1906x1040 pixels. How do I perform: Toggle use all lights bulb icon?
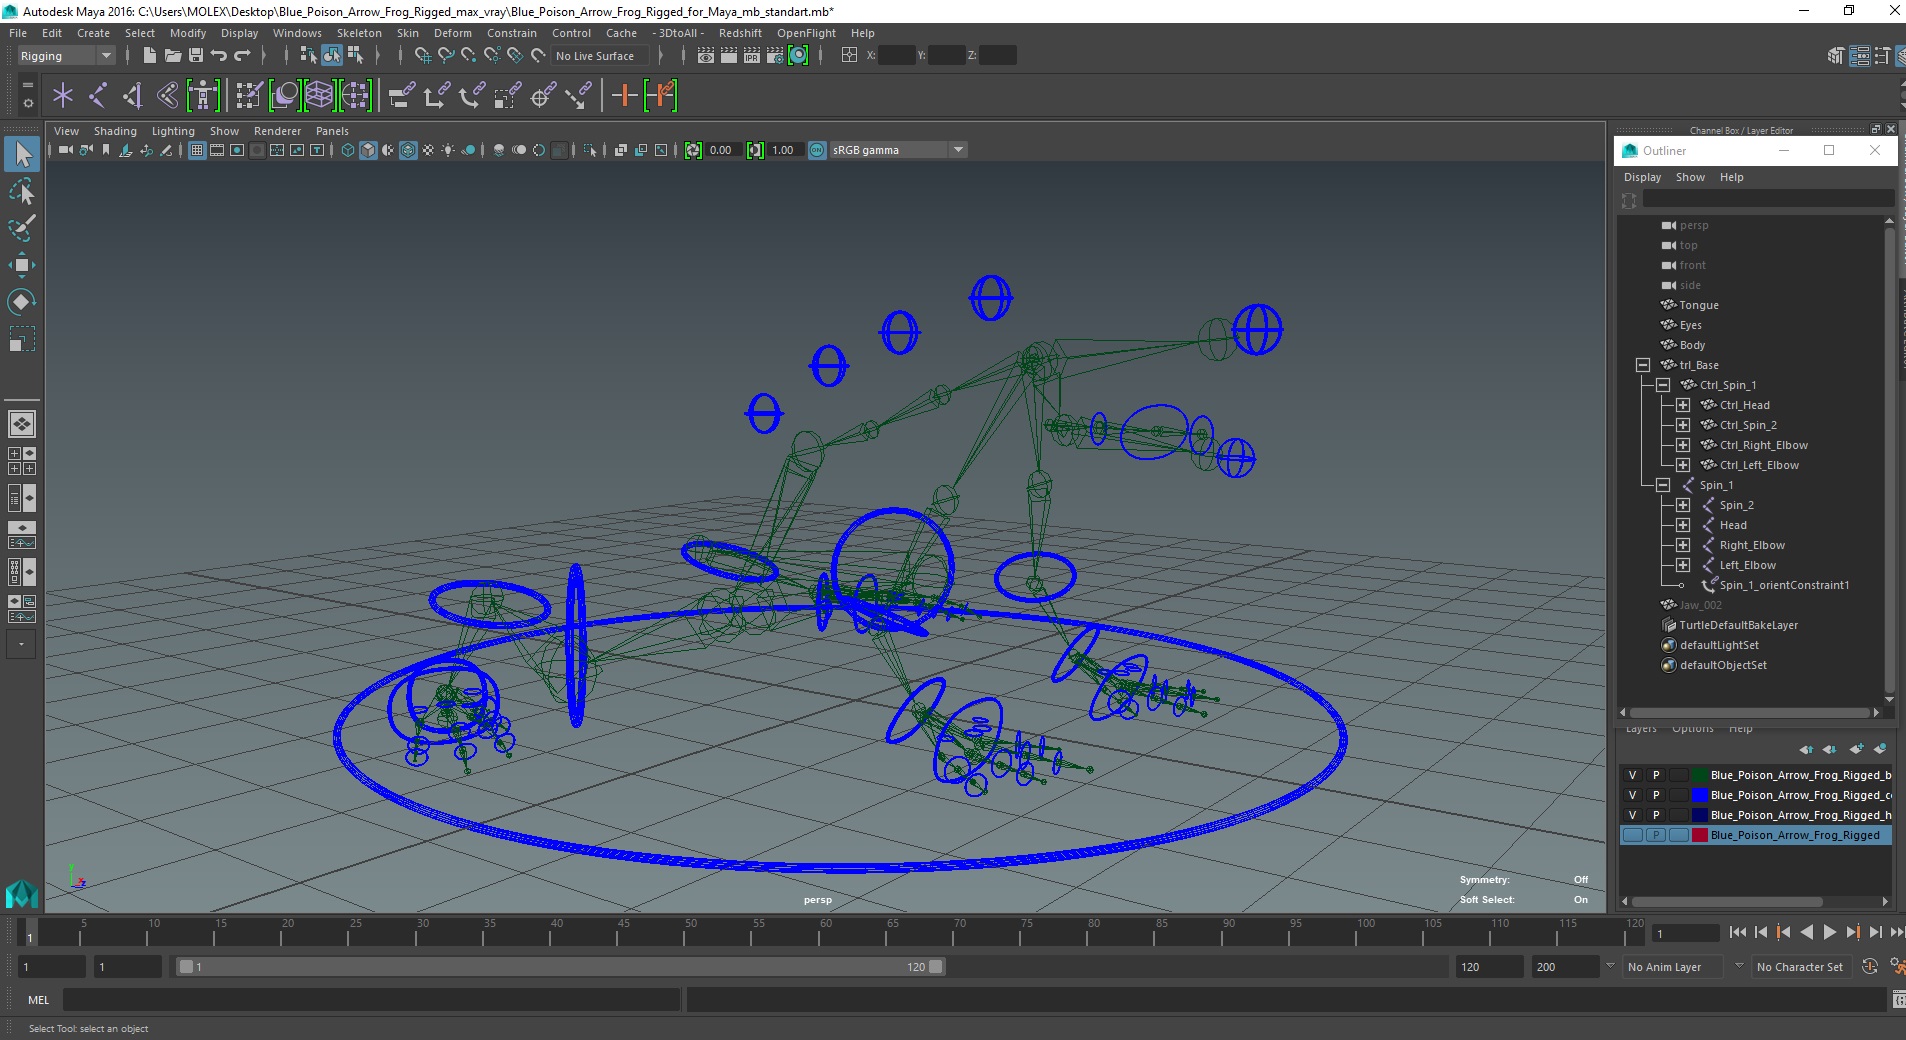448,150
